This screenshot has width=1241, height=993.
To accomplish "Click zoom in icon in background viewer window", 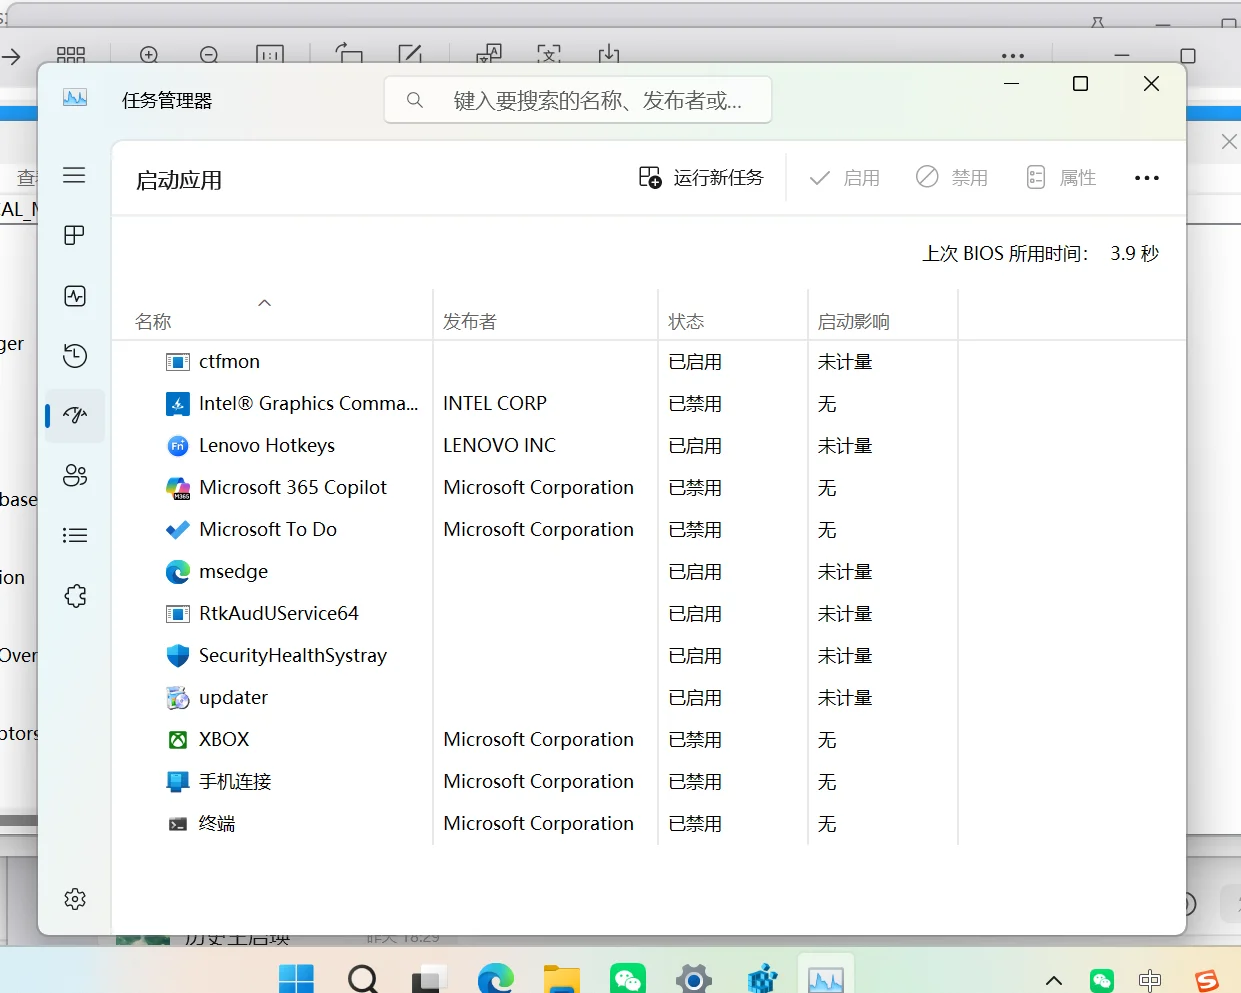I will coord(149,55).
